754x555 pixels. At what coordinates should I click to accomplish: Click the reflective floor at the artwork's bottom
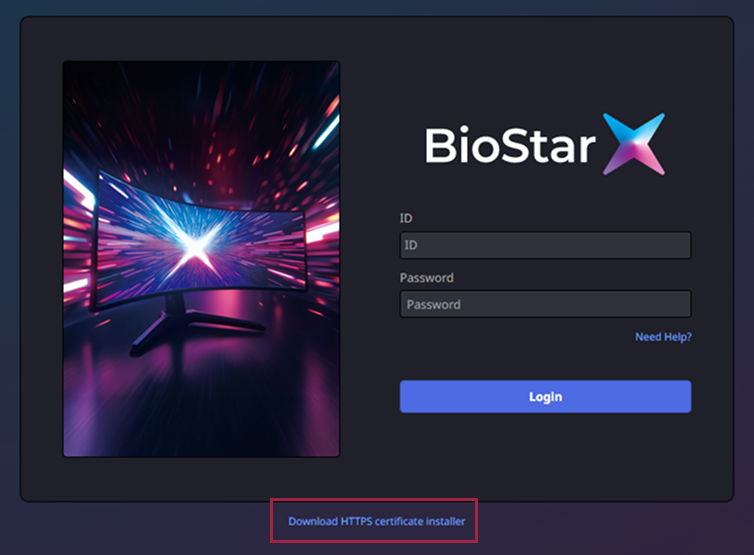click(x=200, y=420)
